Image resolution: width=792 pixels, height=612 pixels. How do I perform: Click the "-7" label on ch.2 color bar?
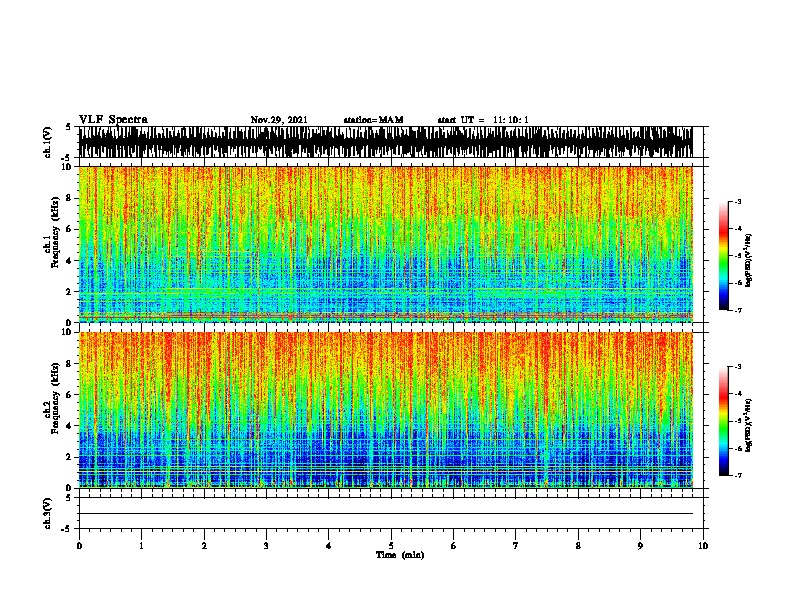737,475
